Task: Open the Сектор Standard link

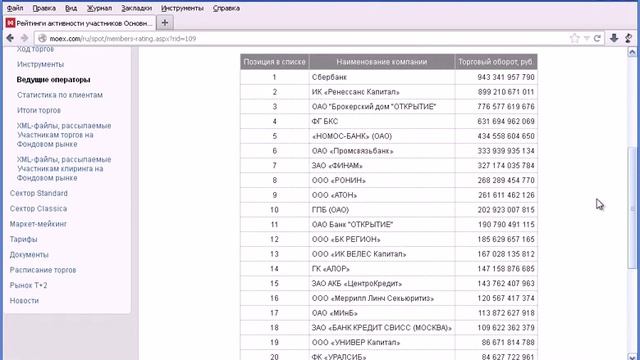Action: coord(39,193)
